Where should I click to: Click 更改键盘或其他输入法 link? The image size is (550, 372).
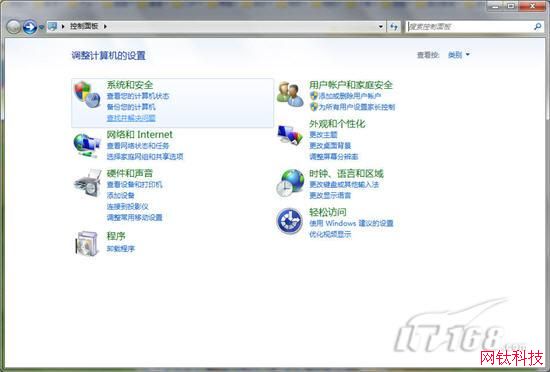(x=344, y=184)
